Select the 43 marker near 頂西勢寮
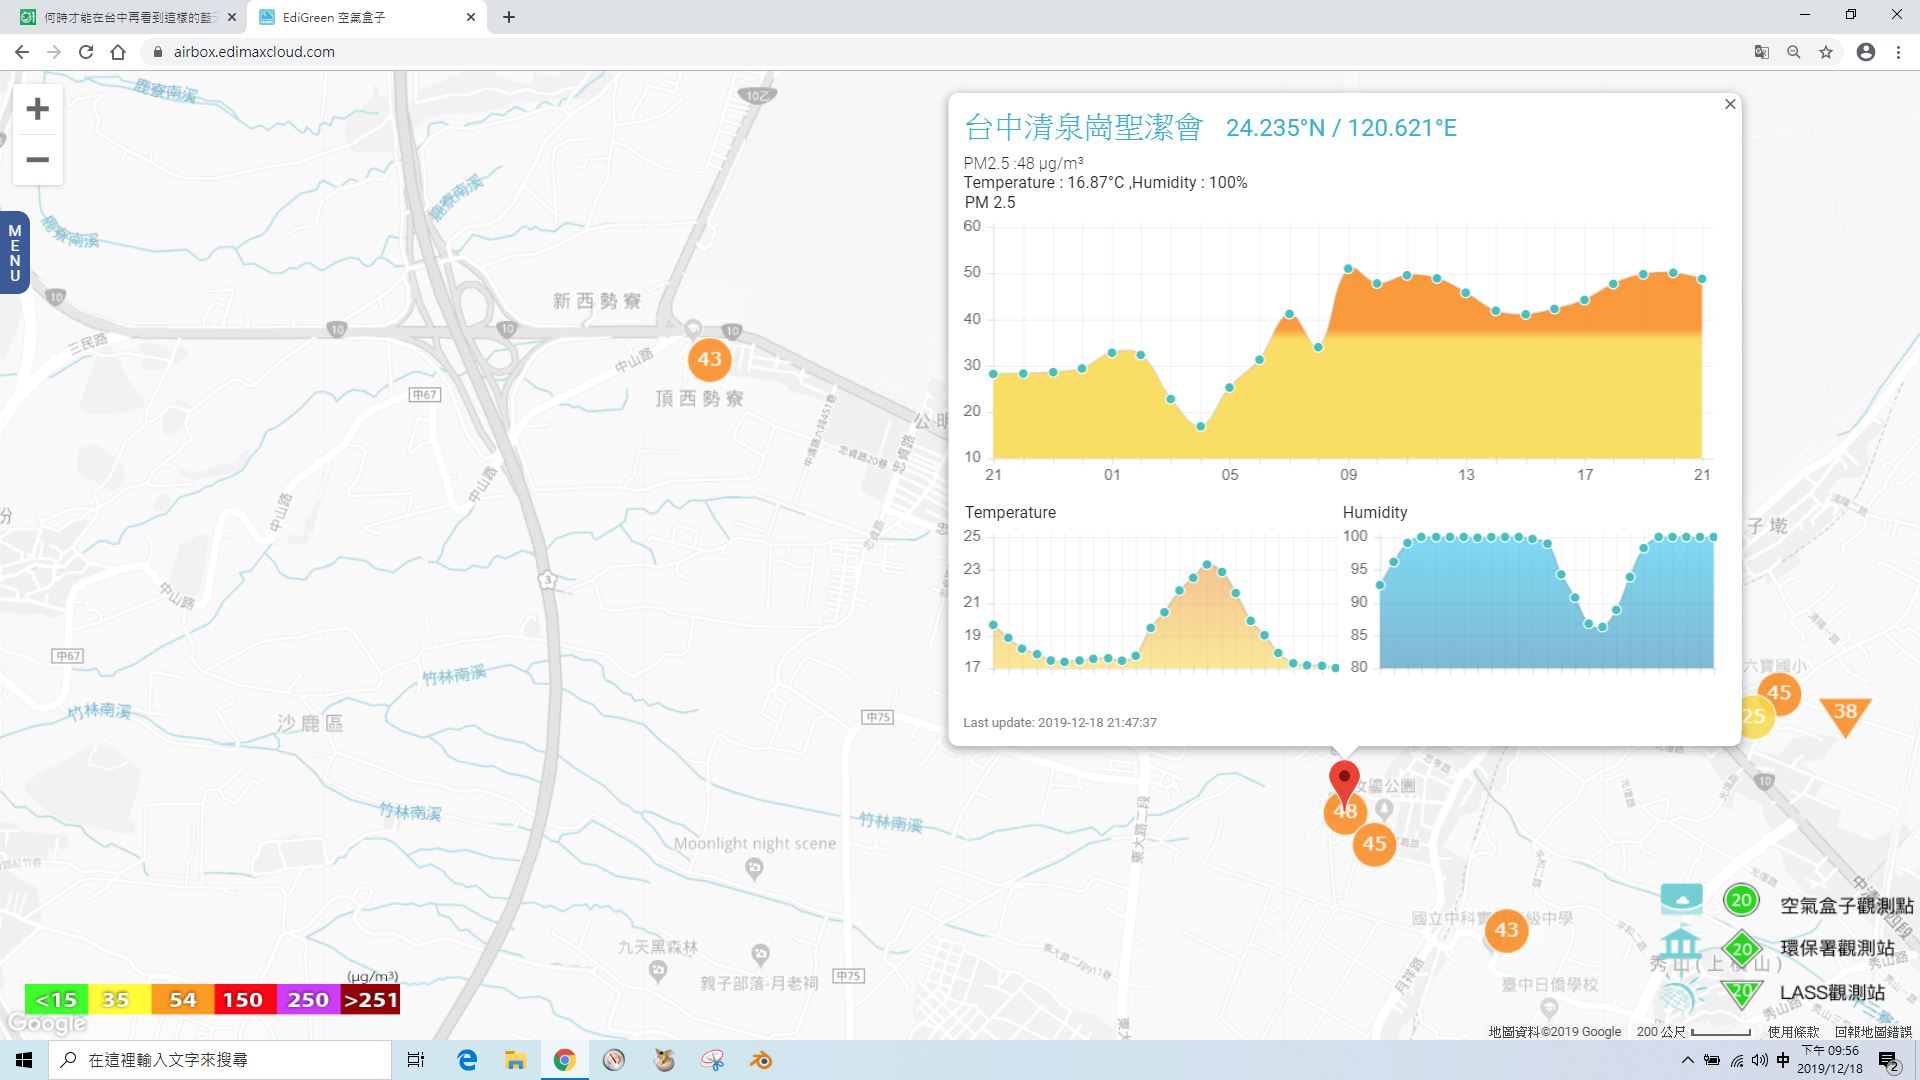1920x1080 pixels. pos(710,359)
